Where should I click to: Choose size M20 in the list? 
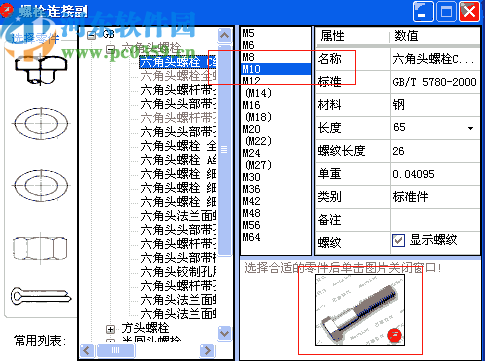[251, 129]
